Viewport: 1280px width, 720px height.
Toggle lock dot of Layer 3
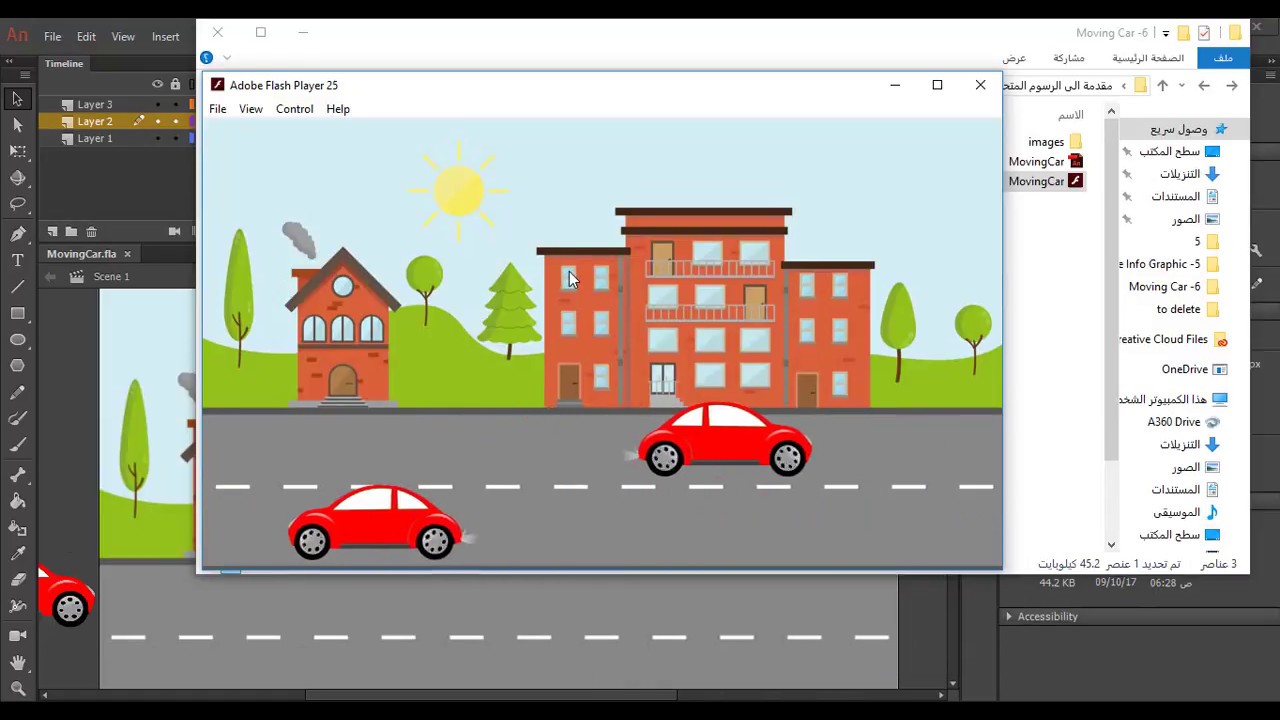click(175, 104)
